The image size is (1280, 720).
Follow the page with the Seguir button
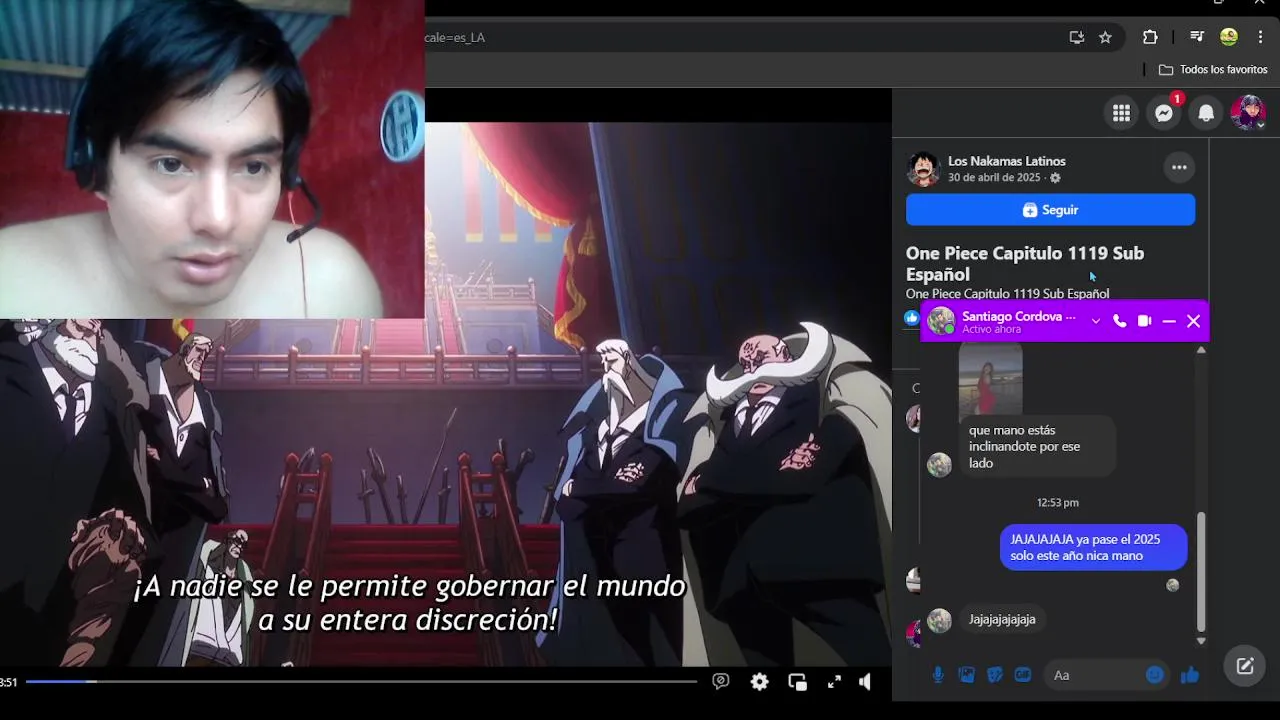(1050, 210)
